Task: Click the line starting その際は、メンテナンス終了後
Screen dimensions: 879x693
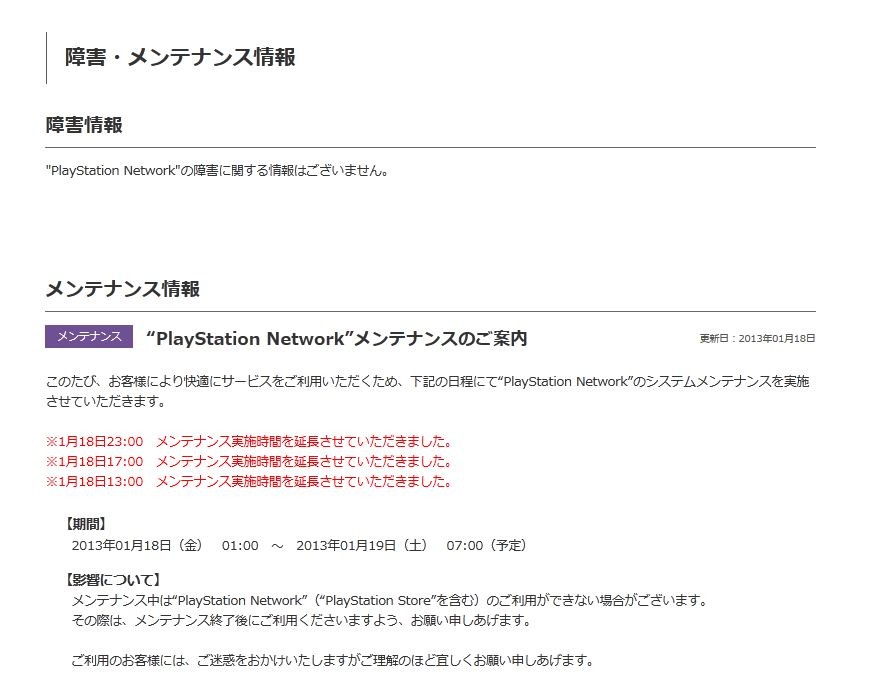Action: click(x=302, y=621)
